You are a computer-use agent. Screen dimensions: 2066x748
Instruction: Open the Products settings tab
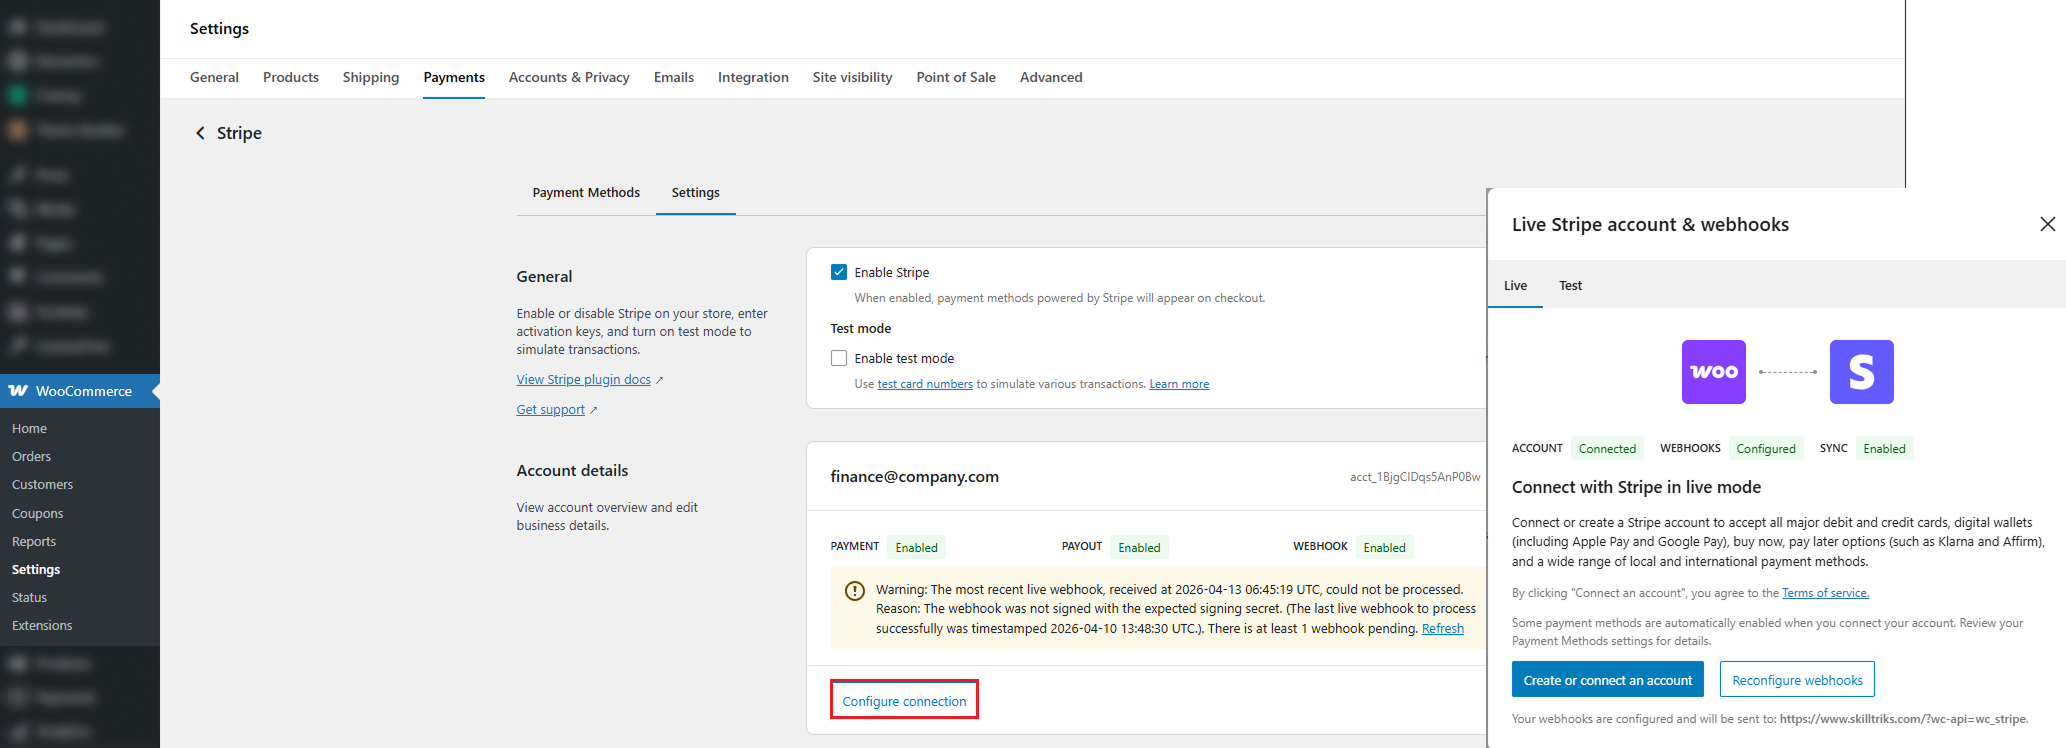pyautogui.click(x=291, y=77)
